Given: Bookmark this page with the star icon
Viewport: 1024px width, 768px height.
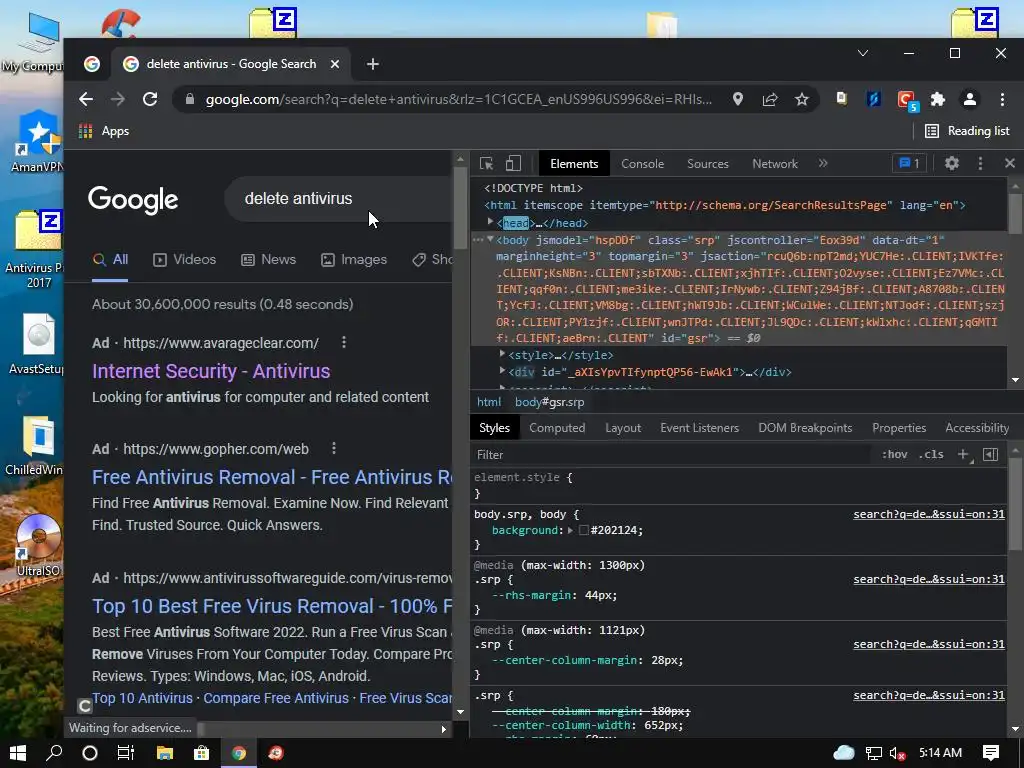Looking at the screenshot, I should (x=801, y=99).
